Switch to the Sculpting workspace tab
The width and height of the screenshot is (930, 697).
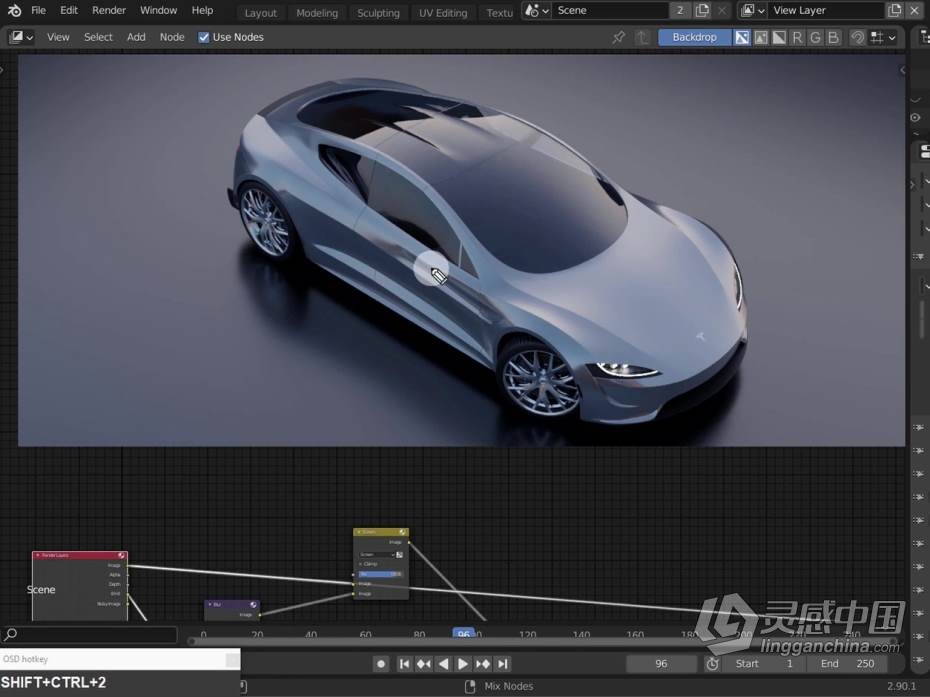pyautogui.click(x=378, y=12)
